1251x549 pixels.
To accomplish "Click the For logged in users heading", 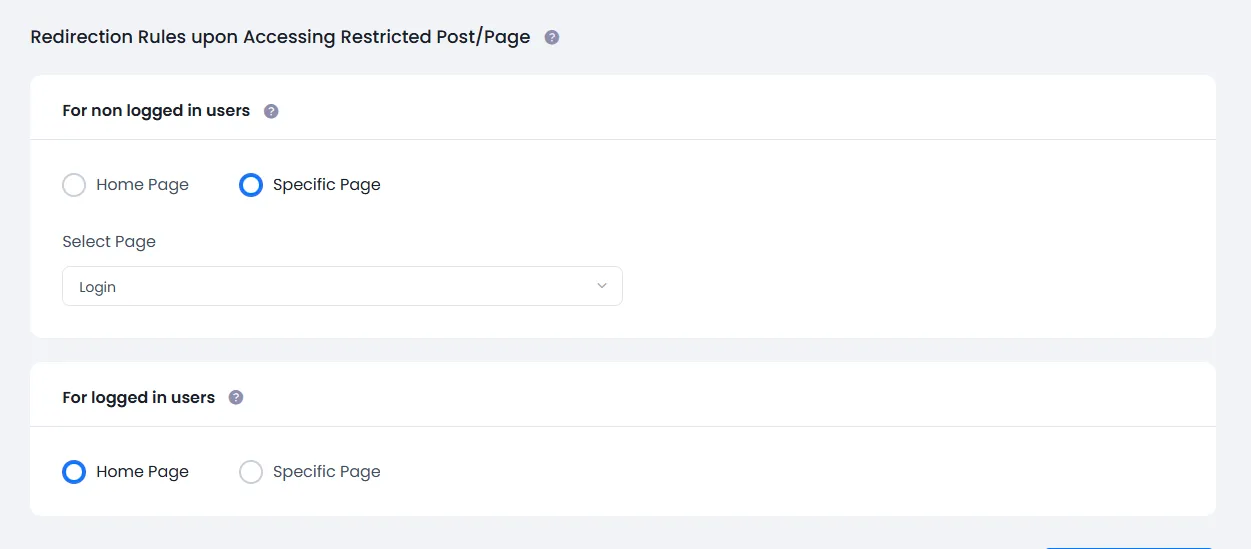I will (x=138, y=398).
